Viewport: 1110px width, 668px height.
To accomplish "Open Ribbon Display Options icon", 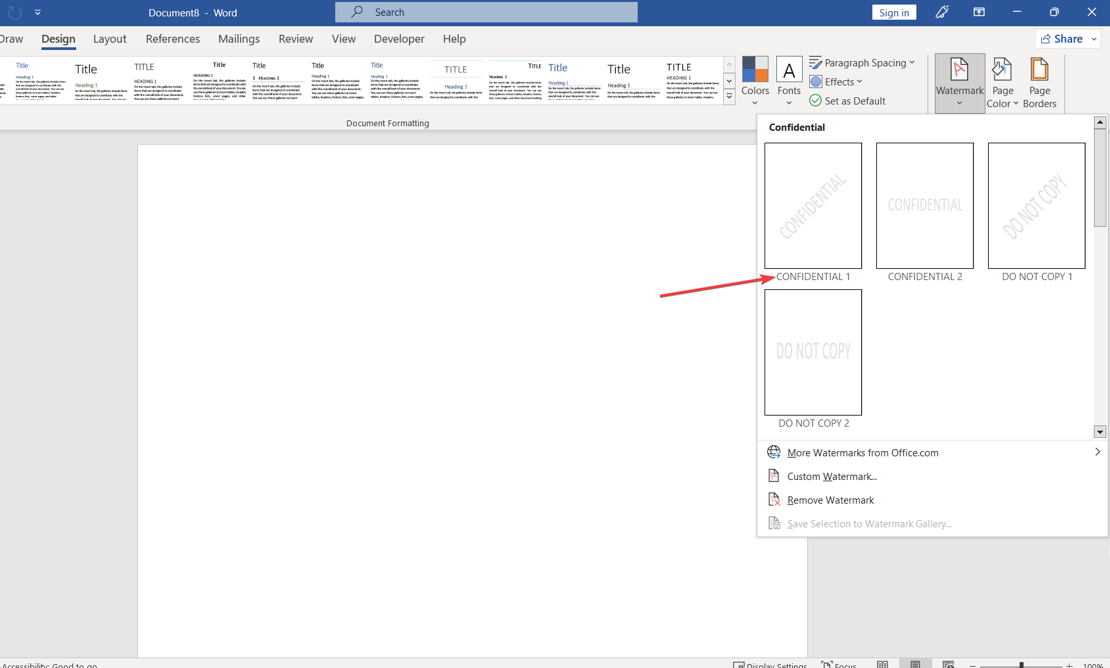I will coord(979,12).
